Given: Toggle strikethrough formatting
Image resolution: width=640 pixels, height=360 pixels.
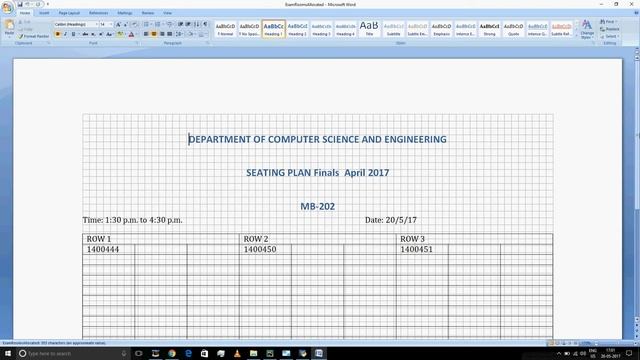Looking at the screenshot, I should (x=85, y=34).
